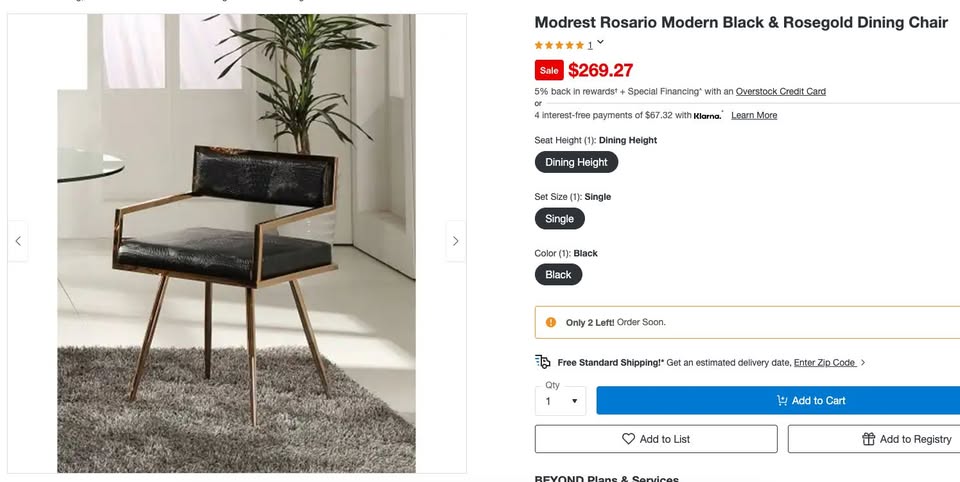Click the gift icon on Add to Registry
960x482 pixels.
(869, 439)
